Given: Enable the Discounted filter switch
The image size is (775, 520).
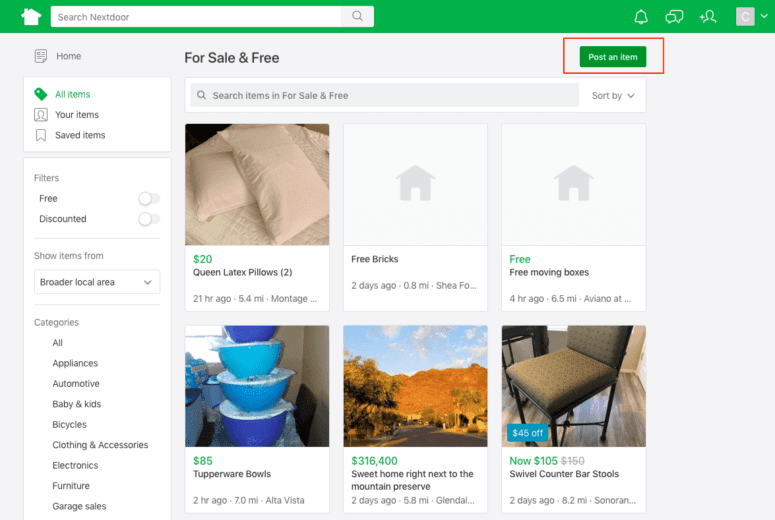Looking at the screenshot, I should tap(149, 219).
